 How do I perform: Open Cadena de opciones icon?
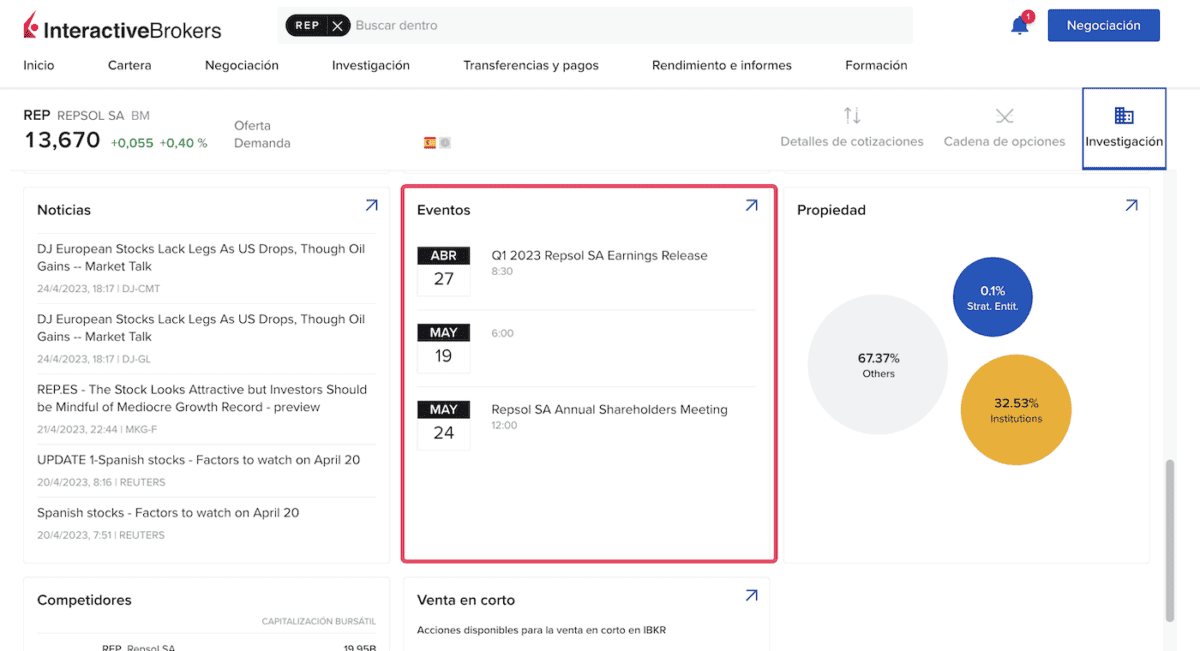coord(1005,117)
